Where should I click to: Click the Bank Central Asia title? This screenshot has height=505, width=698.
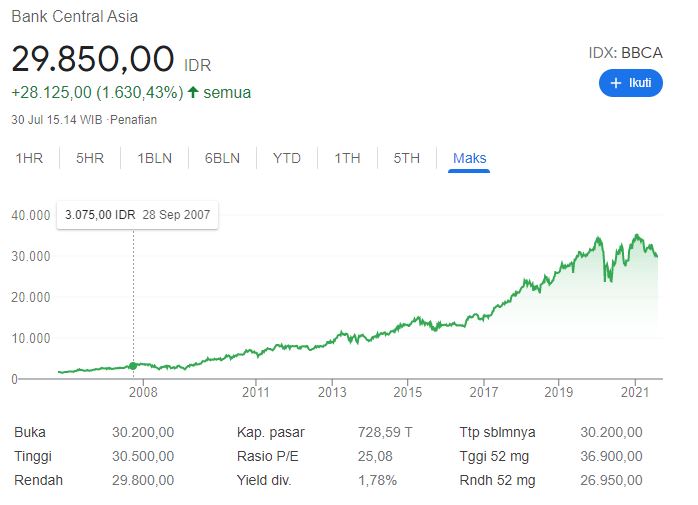(x=74, y=16)
